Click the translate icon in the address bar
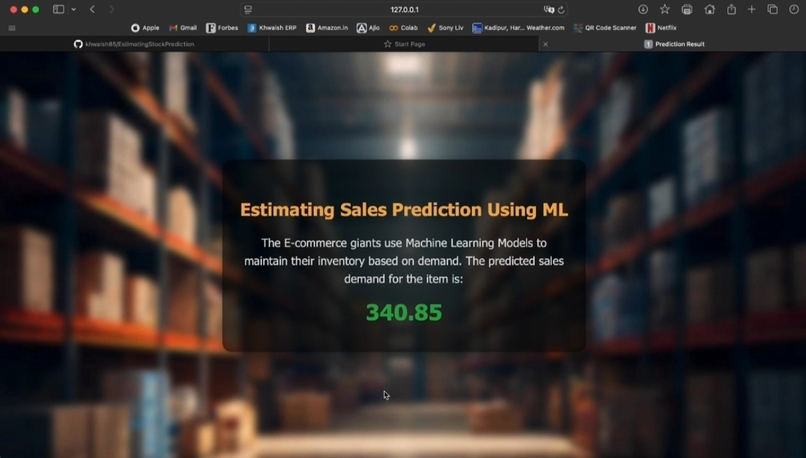 548,9
